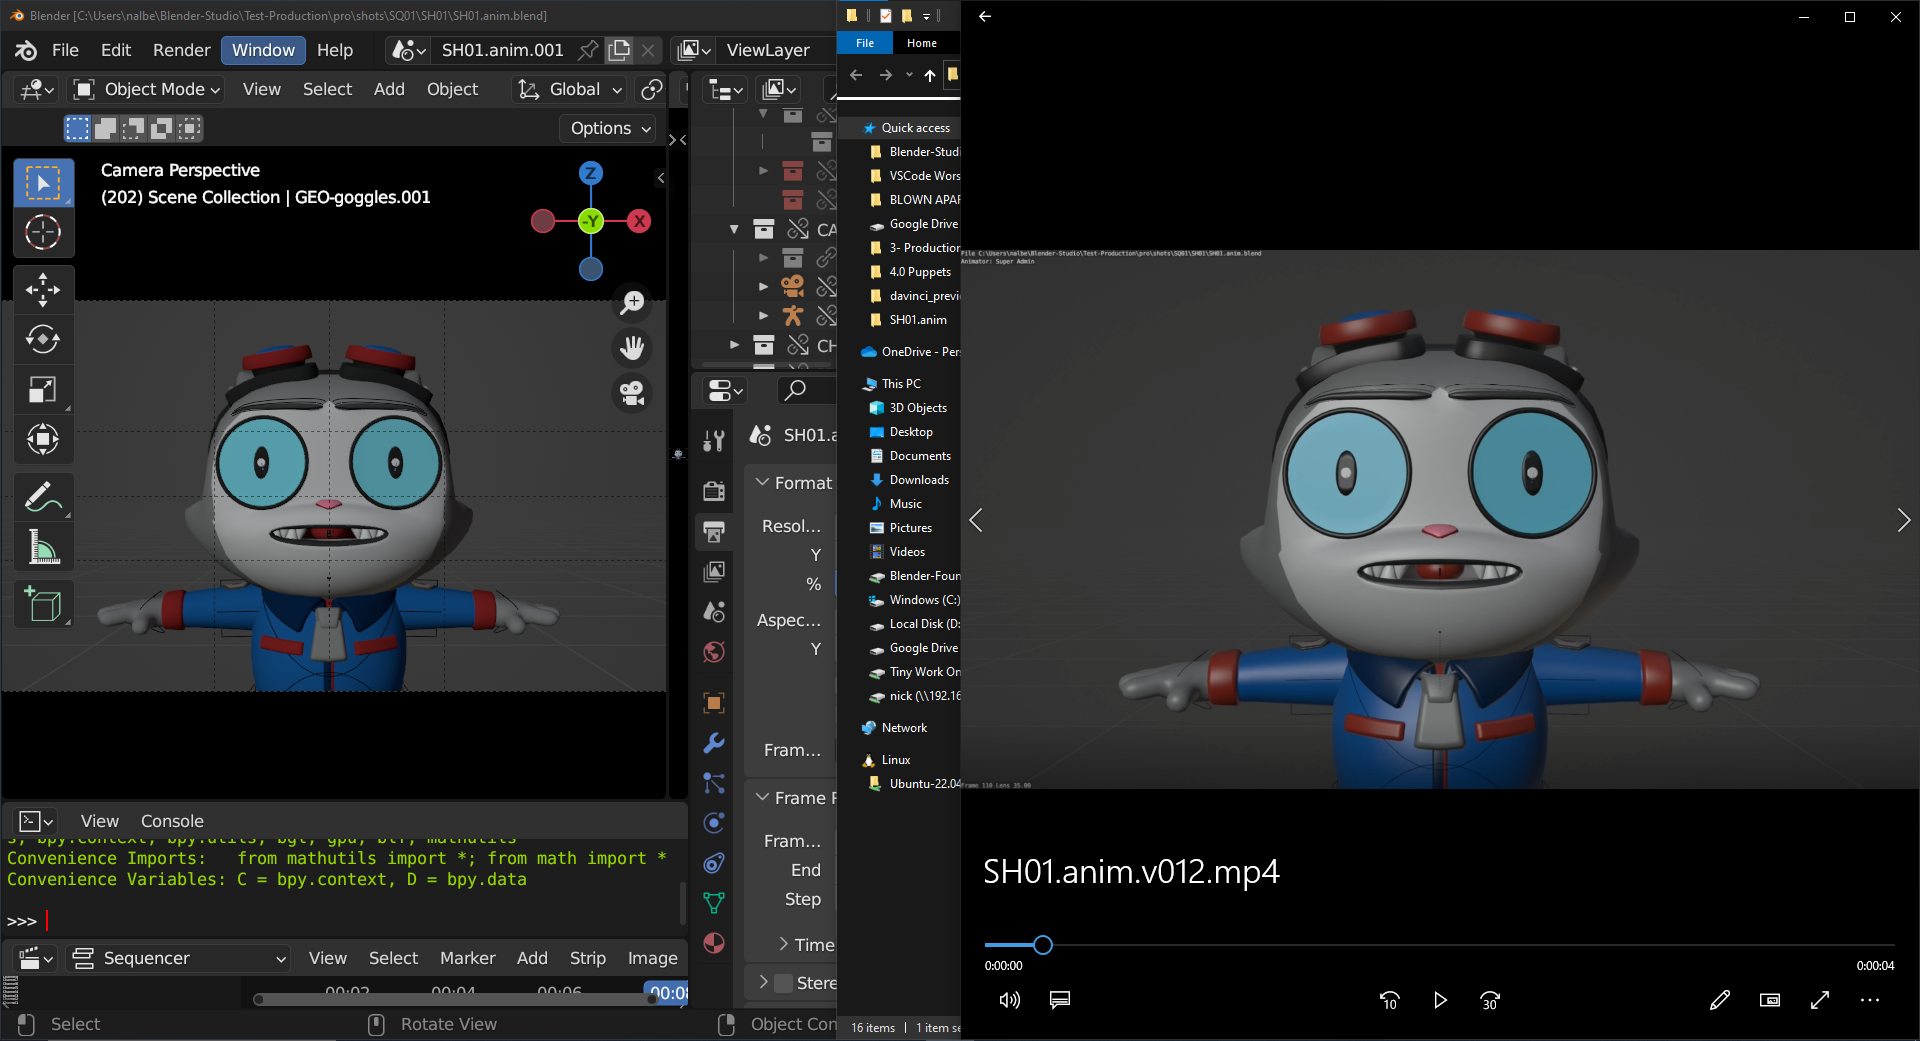Open the Render menu
The height and width of the screenshot is (1041, 1920).
pos(181,50)
